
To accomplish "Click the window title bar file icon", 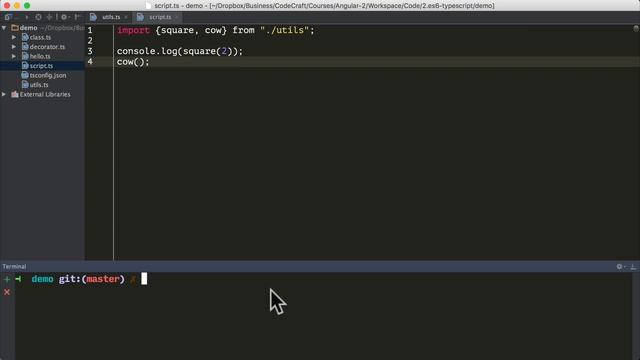I will pyautogui.click(x=148, y=6).
